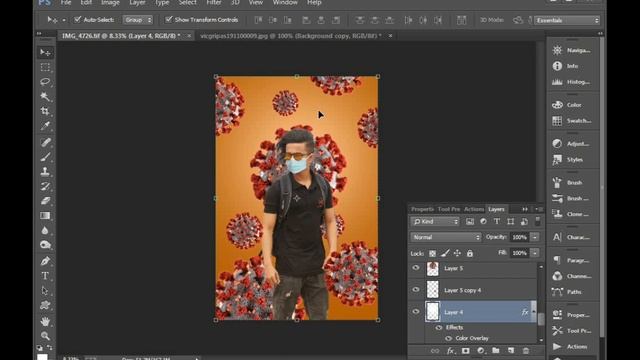The width and height of the screenshot is (640, 360).
Task: Select the Healing Brush tool
Action: 45,142
